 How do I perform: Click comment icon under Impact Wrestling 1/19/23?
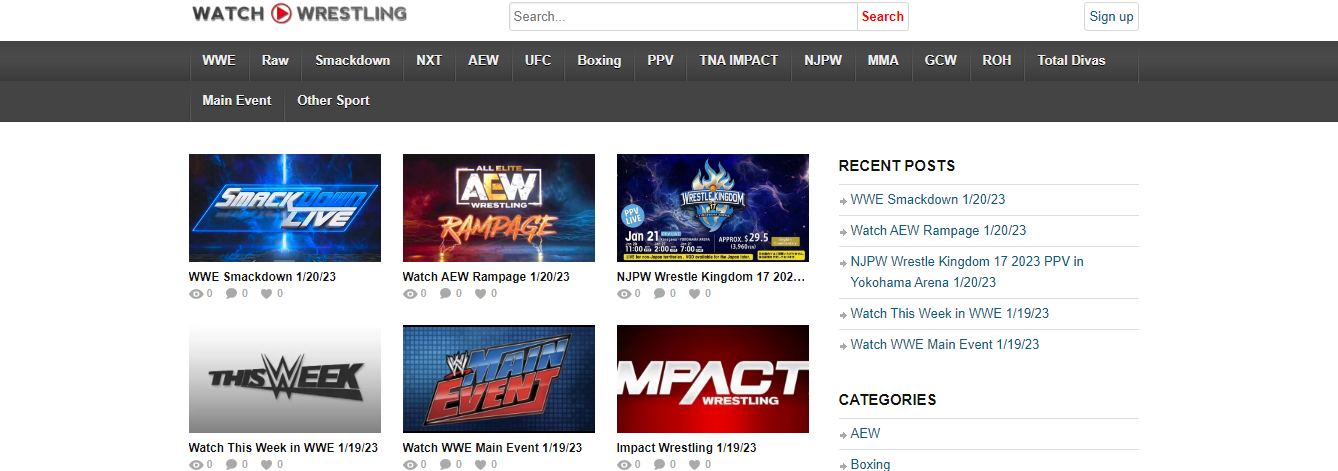(659, 465)
